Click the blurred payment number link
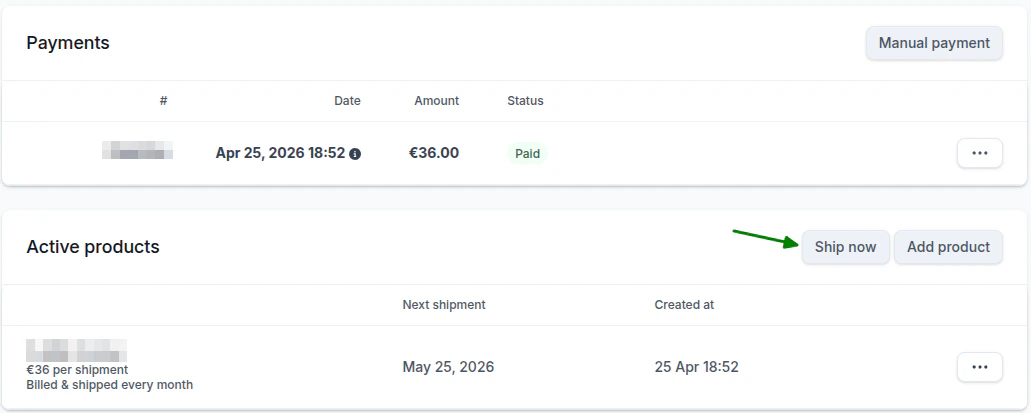 coord(137,150)
